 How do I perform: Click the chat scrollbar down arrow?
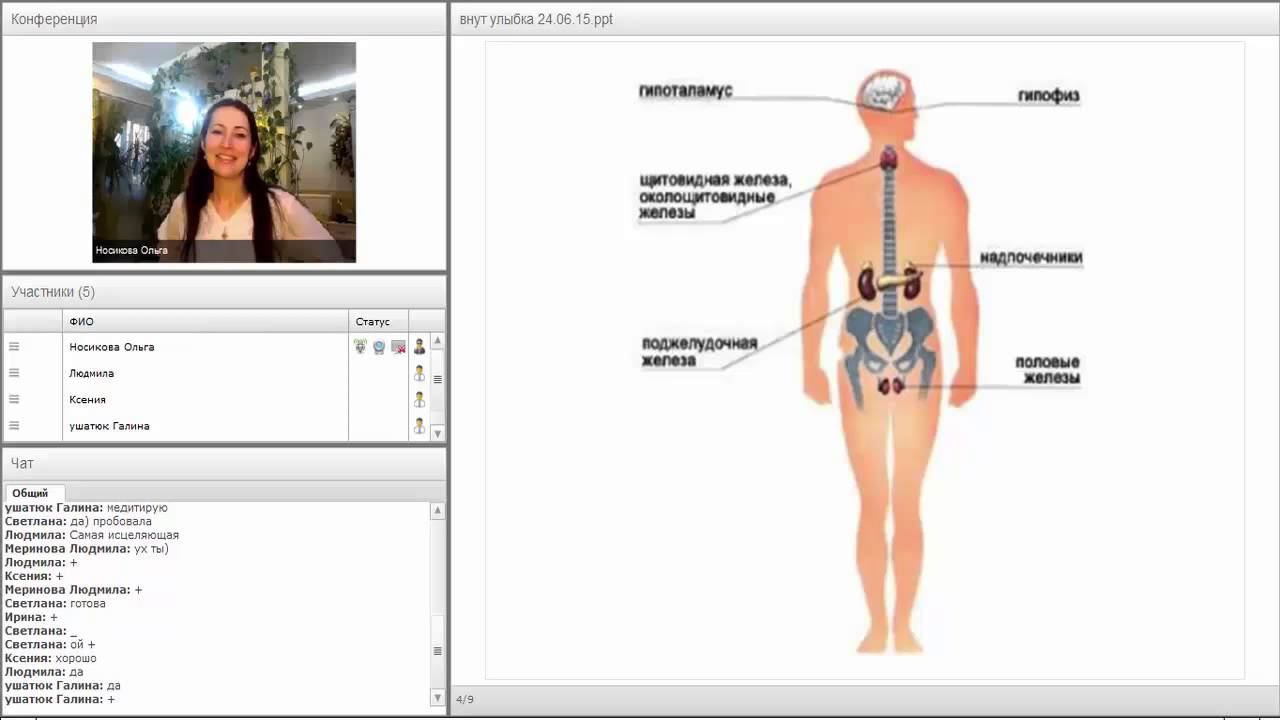click(437, 697)
